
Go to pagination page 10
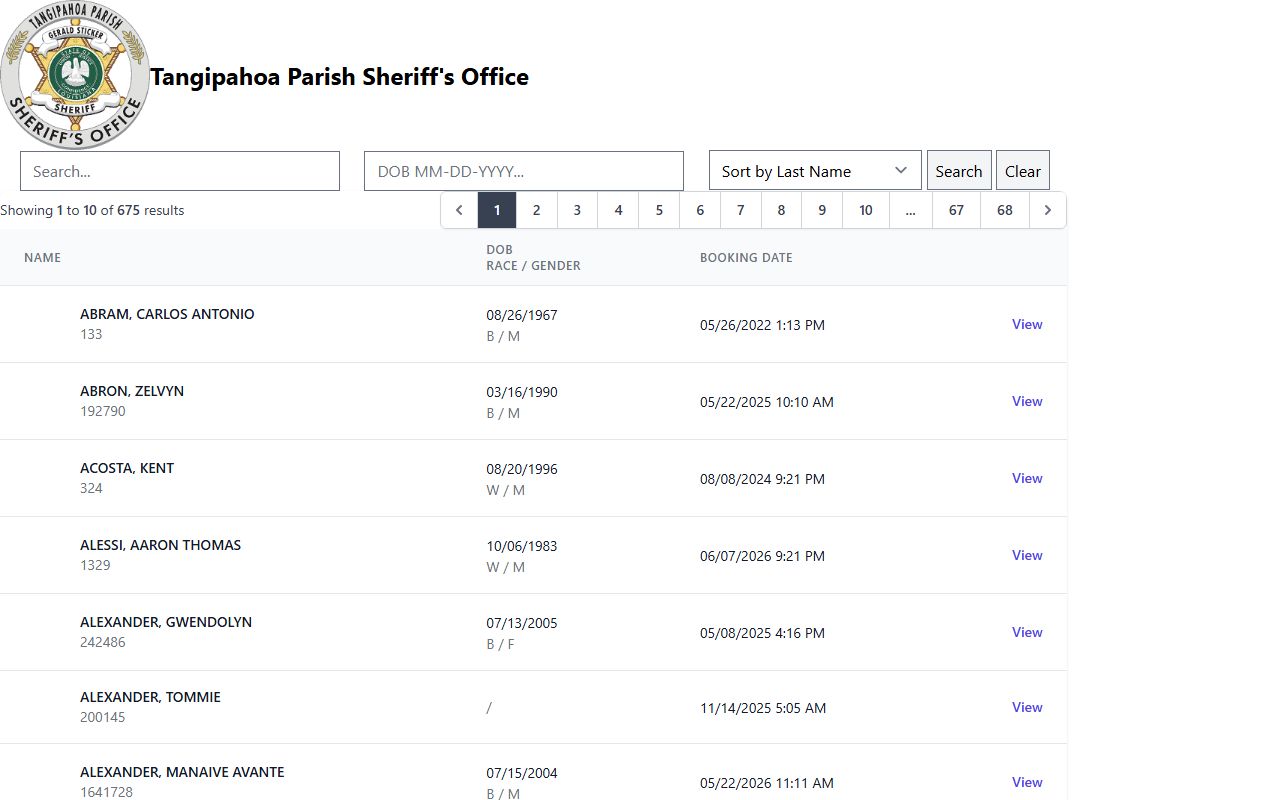(x=866, y=210)
